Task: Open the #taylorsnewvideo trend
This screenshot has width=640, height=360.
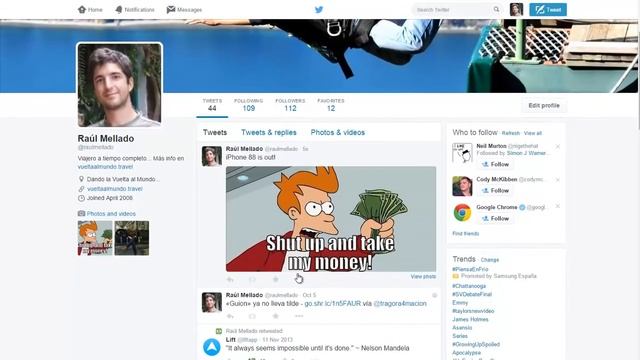Action: pyautogui.click(x=473, y=311)
